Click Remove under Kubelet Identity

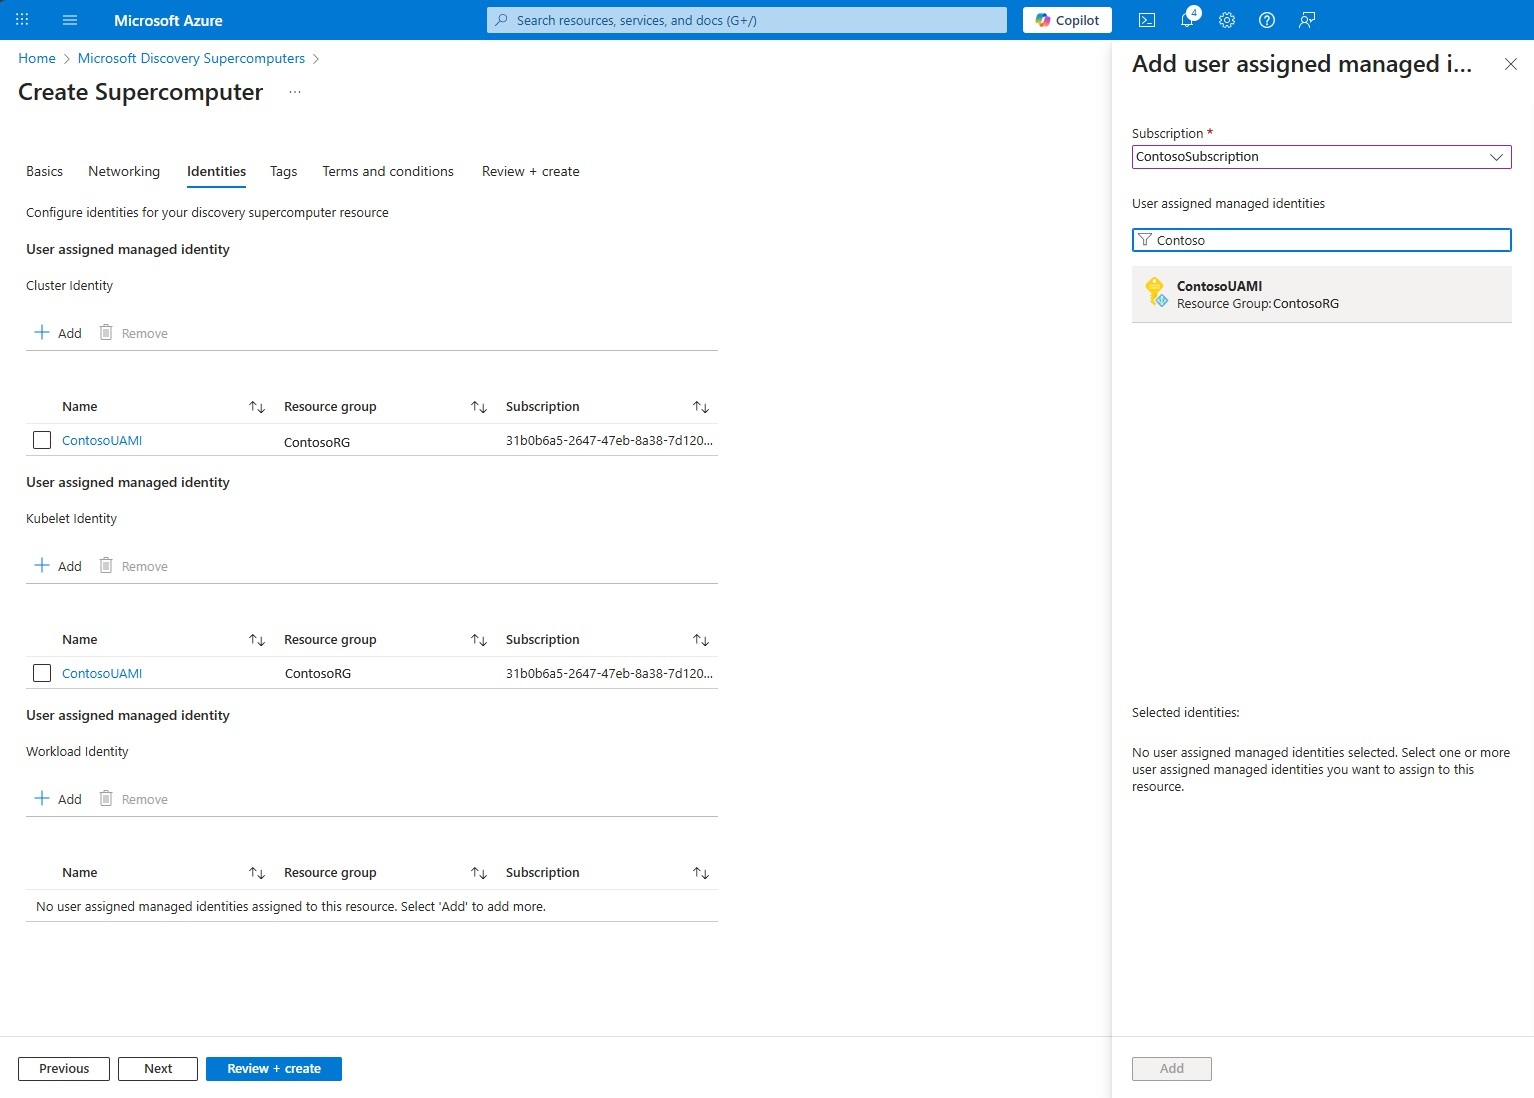(x=133, y=566)
